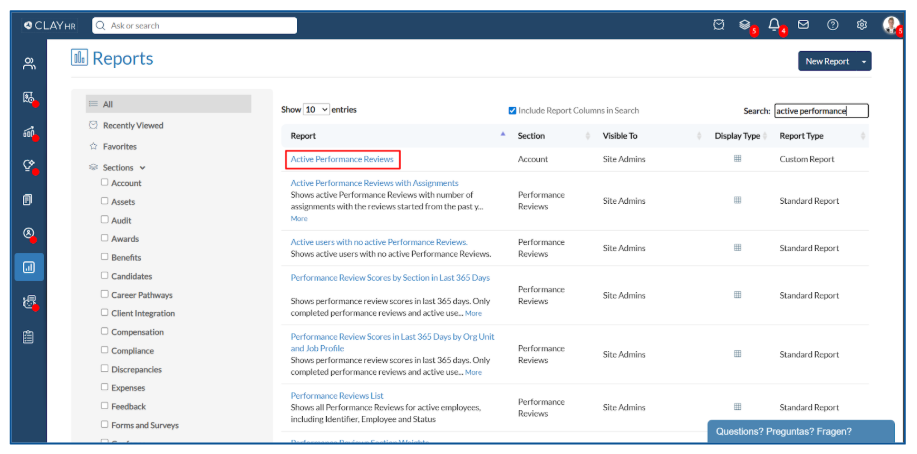Open the people sidebar icon
Screen dimensions: 917x454
point(29,64)
